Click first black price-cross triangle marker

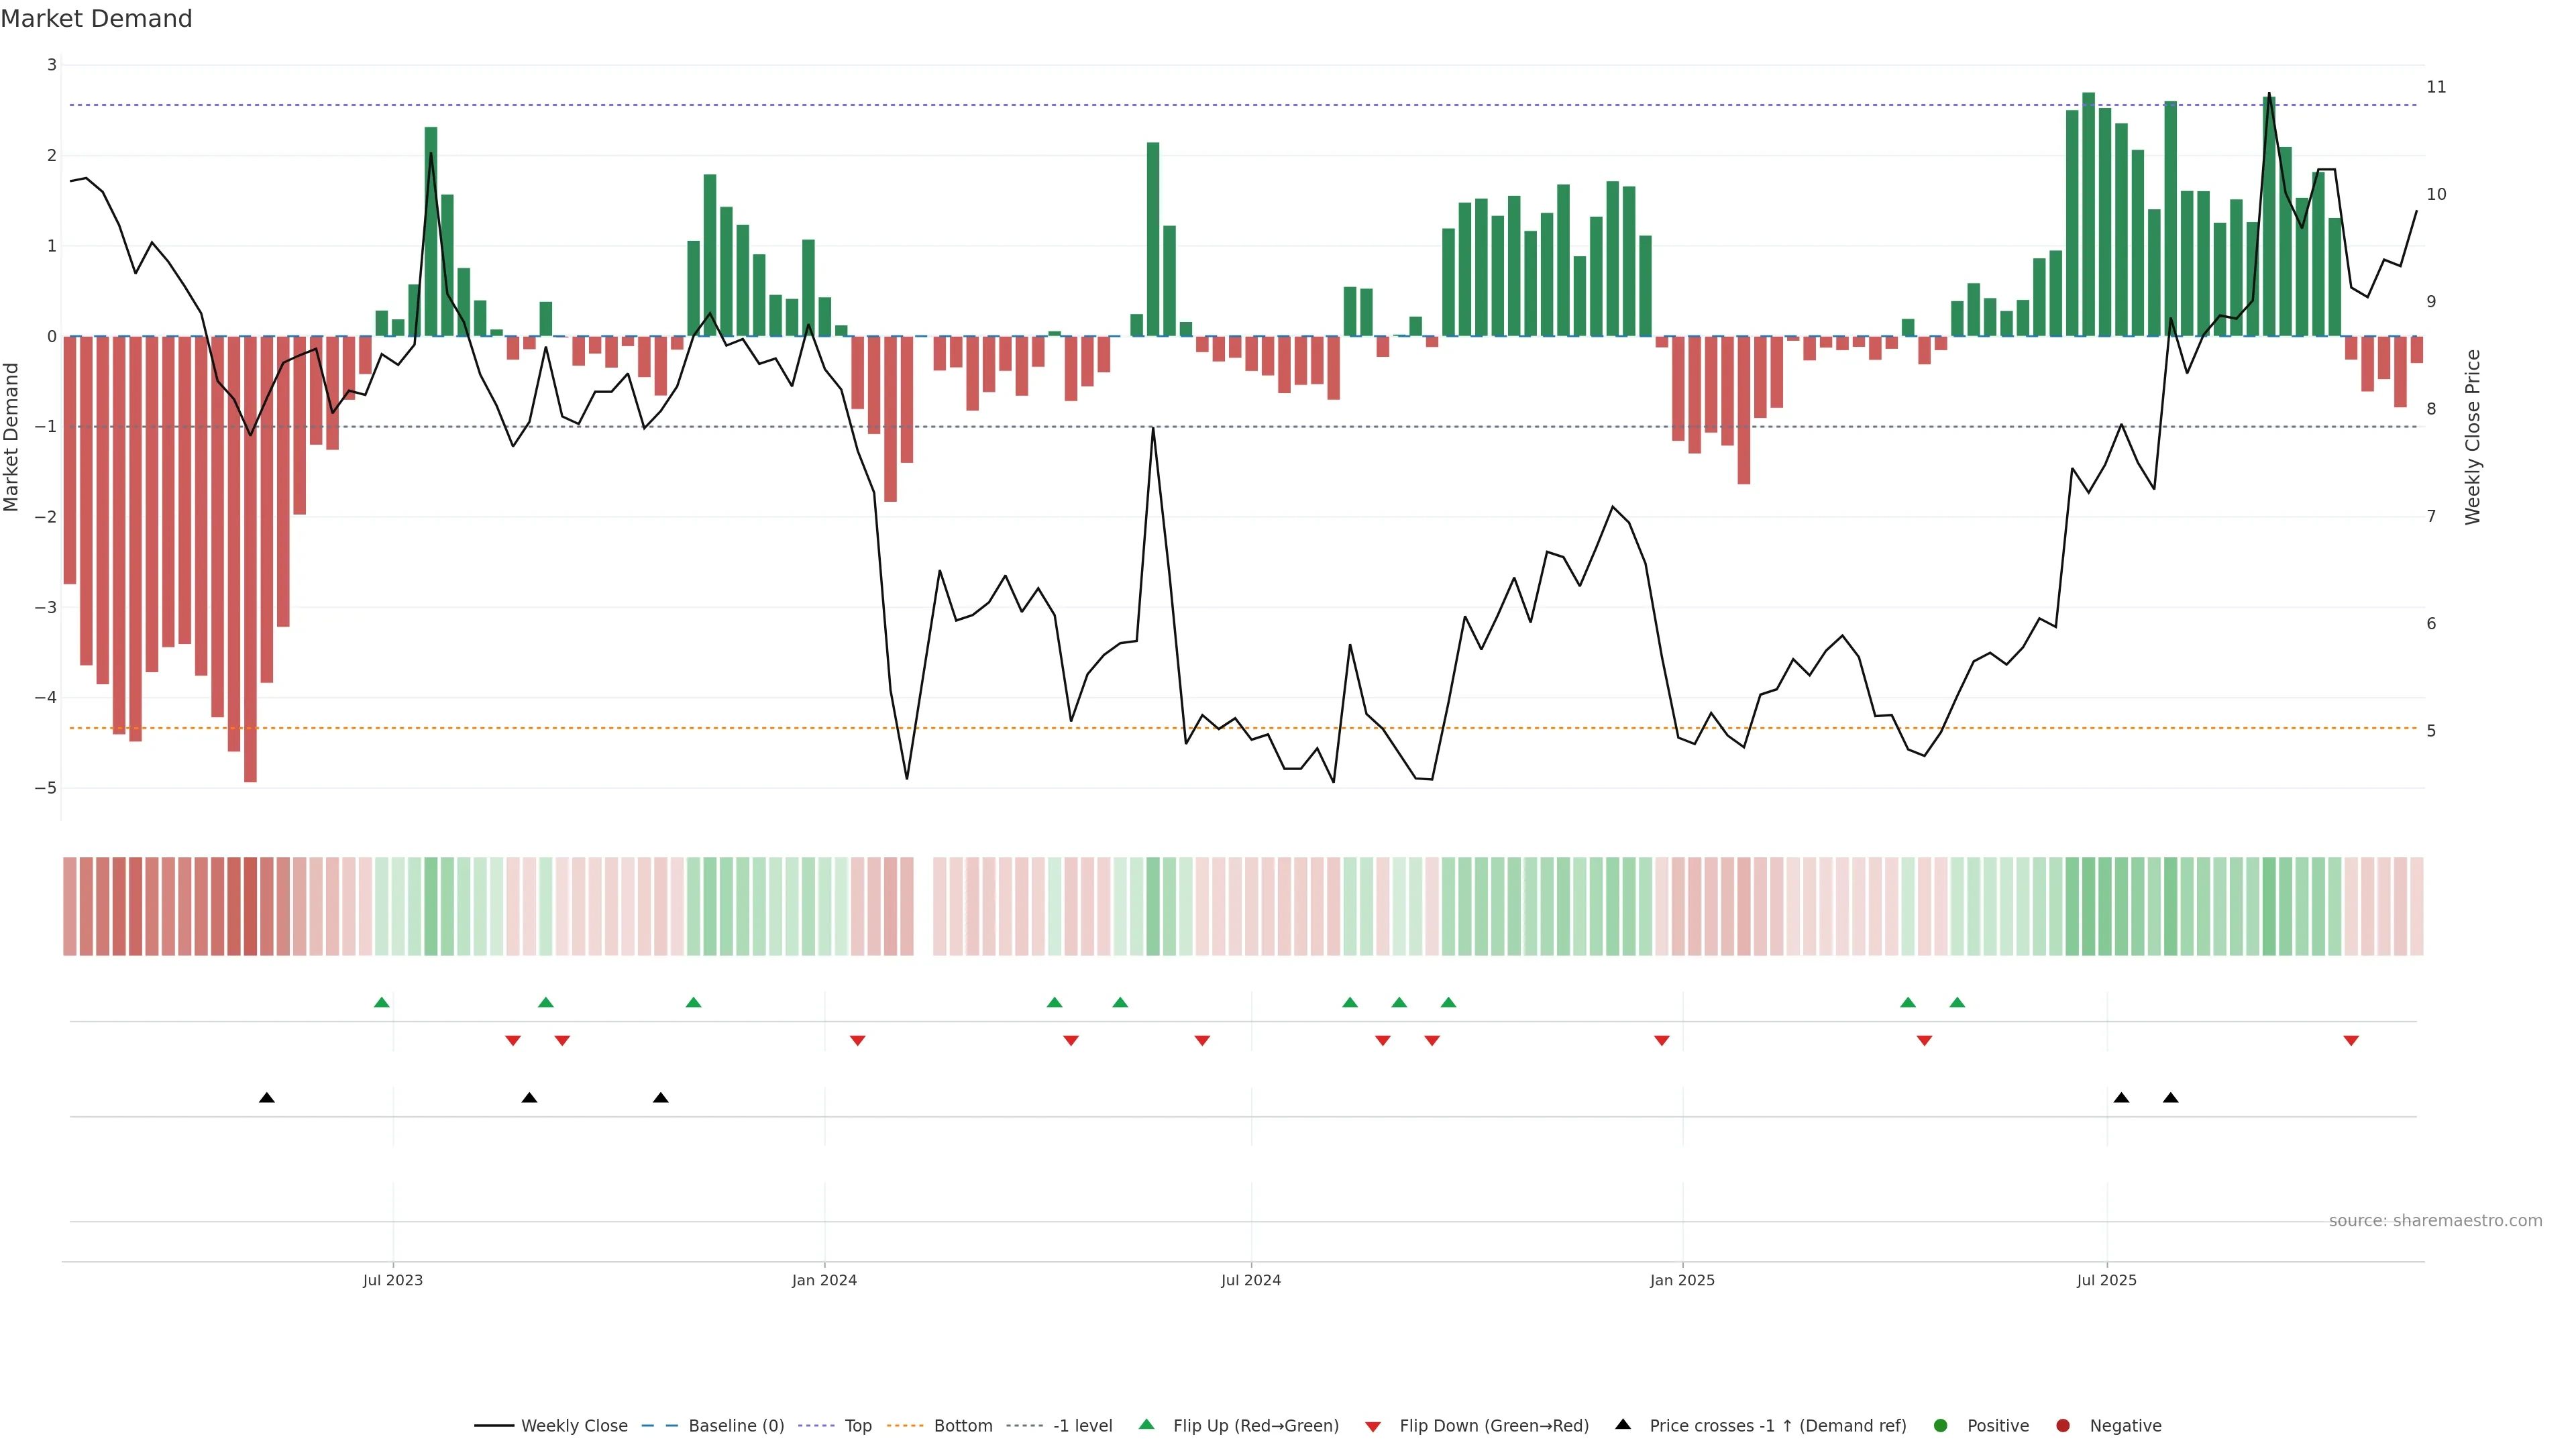[x=267, y=1098]
